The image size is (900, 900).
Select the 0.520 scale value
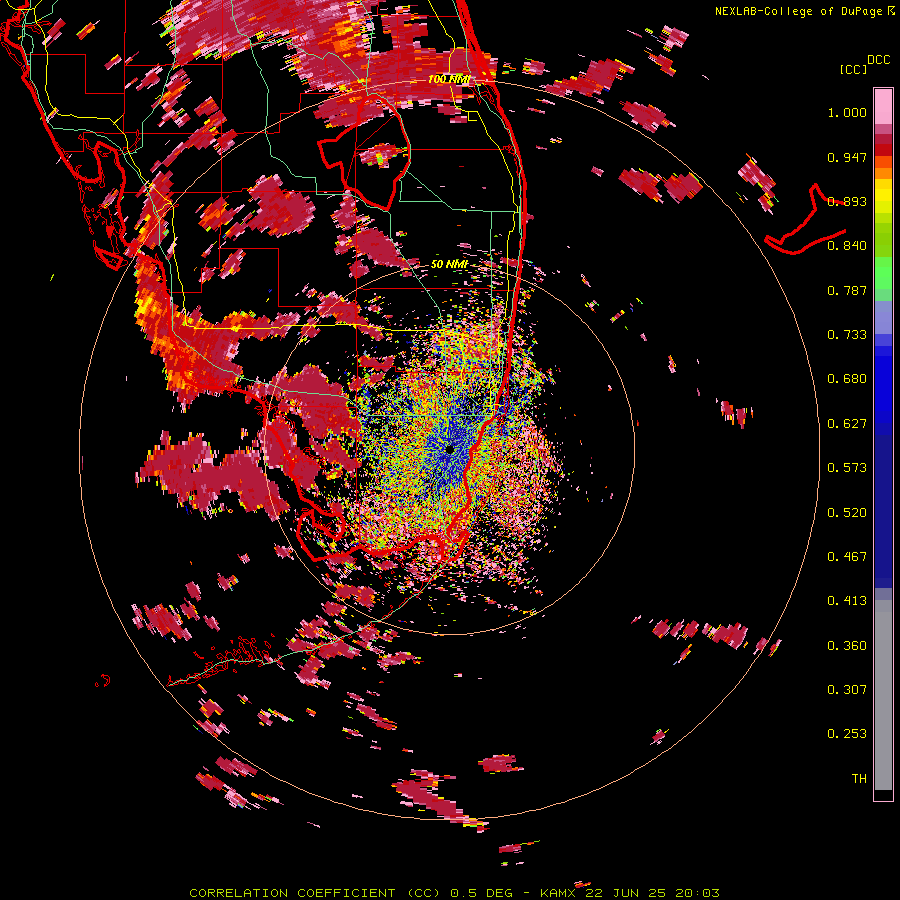(847, 513)
